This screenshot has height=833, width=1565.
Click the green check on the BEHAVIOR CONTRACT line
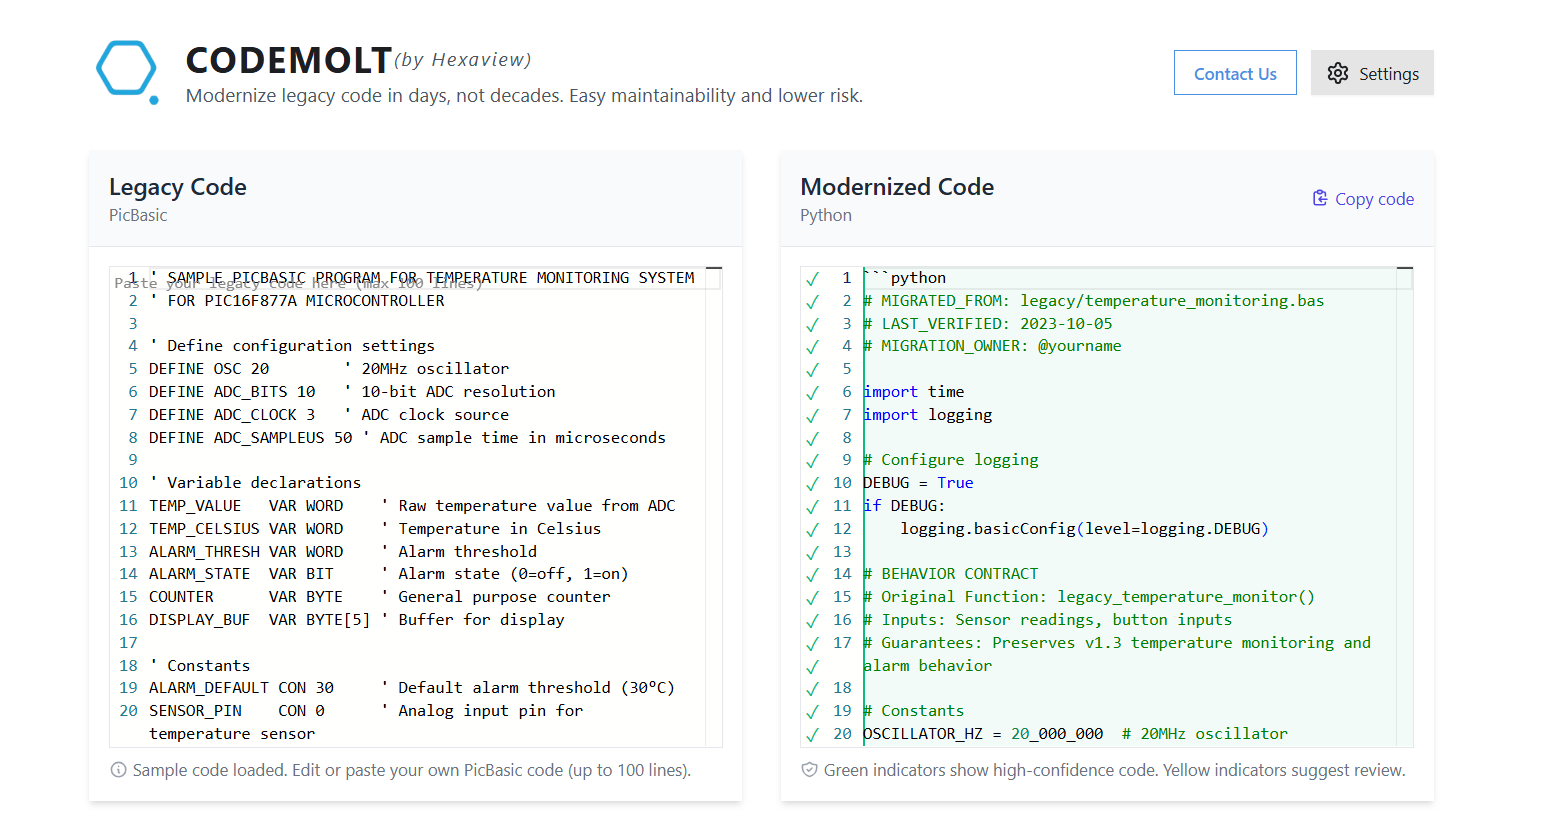point(812,573)
